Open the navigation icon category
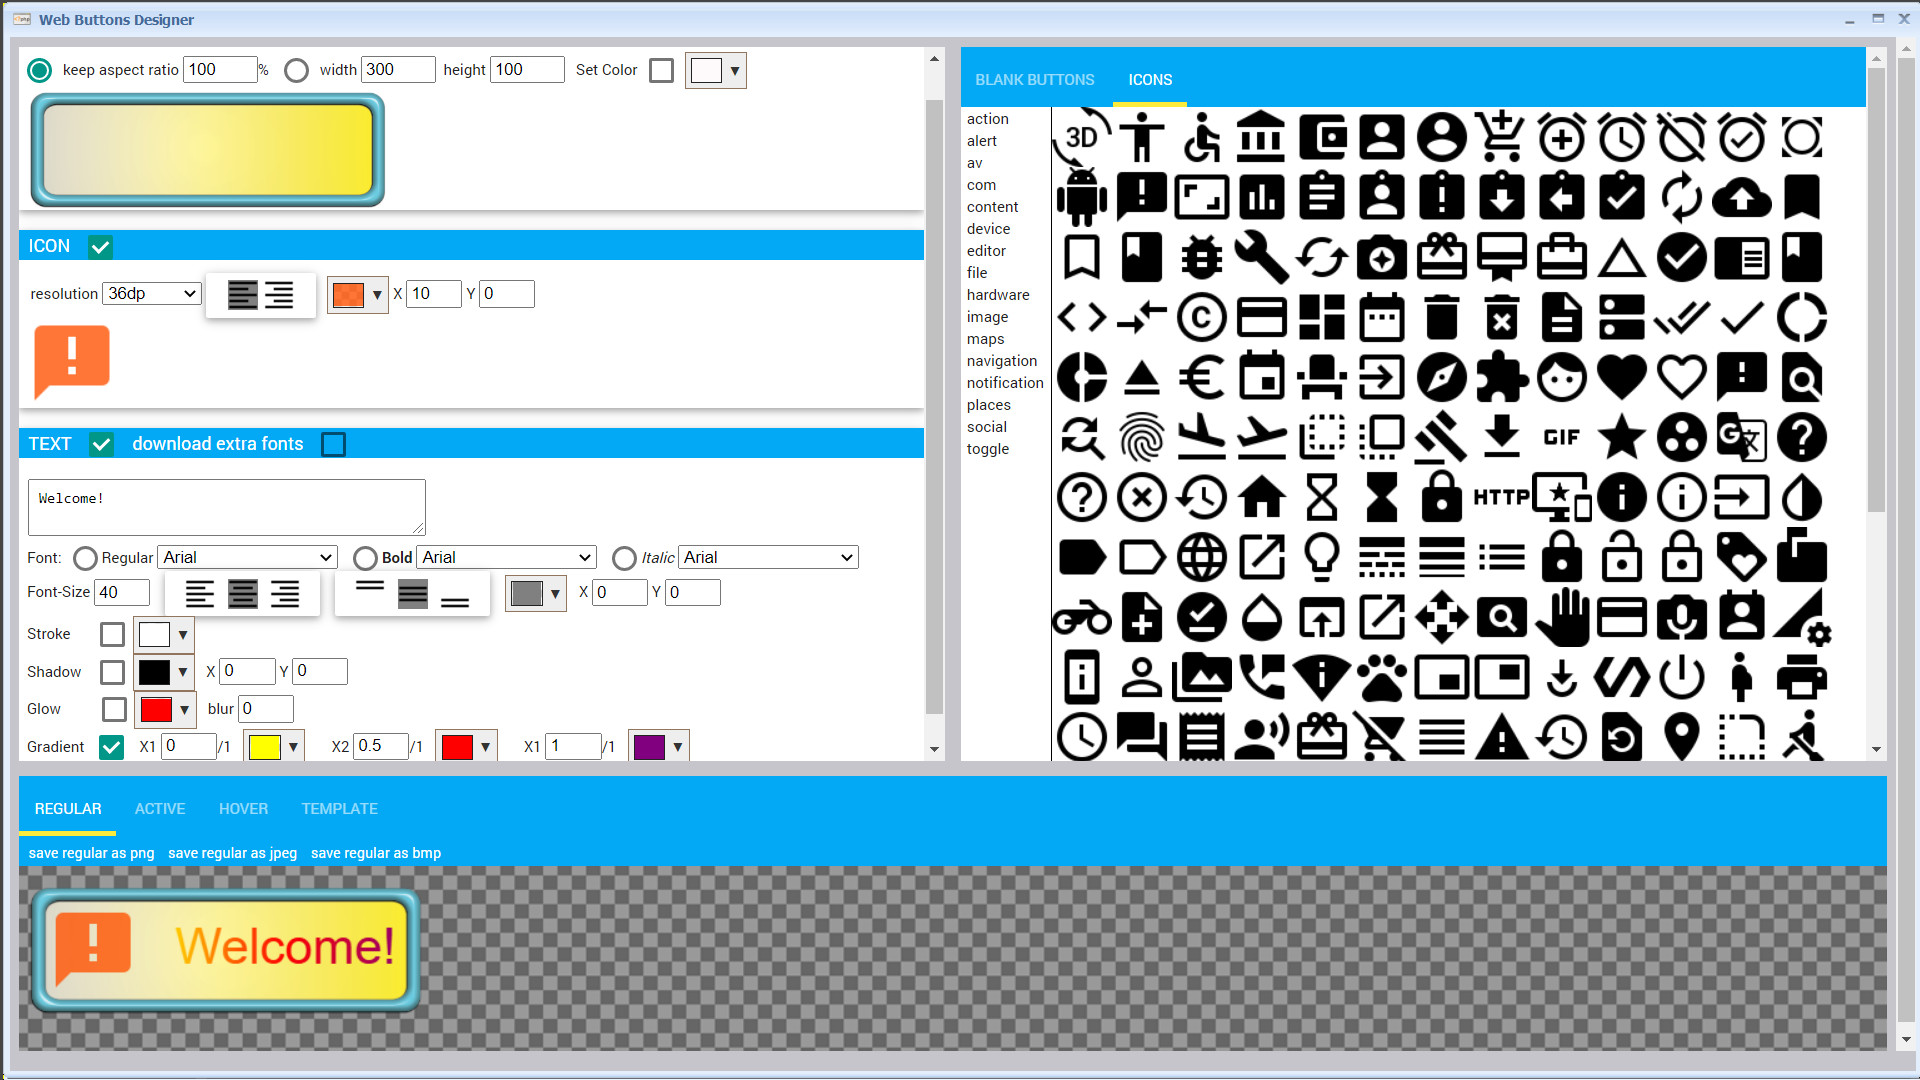Screen dimensions: 1920x1080 tap(1002, 361)
